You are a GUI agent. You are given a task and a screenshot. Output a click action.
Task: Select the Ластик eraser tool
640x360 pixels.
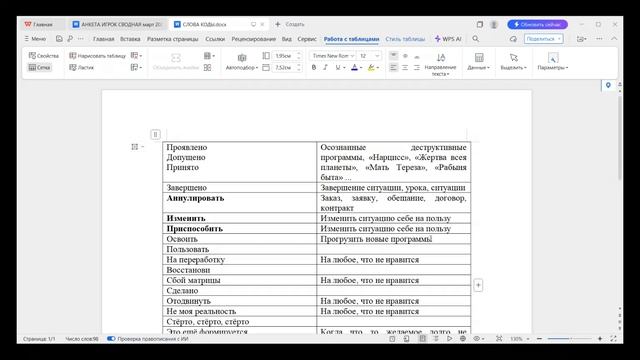[81, 67]
